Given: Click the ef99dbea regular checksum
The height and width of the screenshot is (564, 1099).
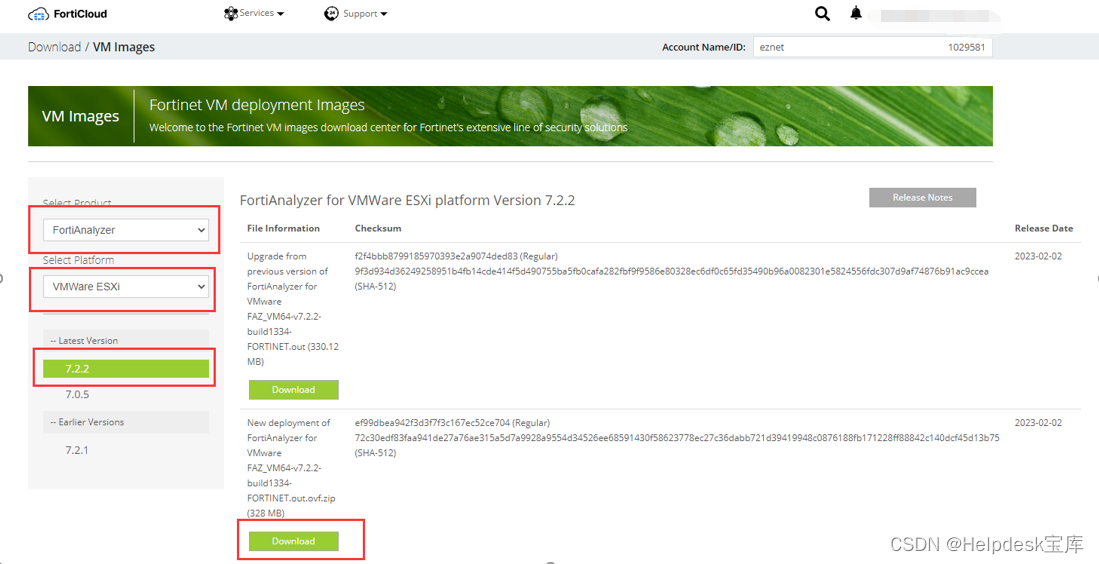Looking at the screenshot, I should pyautogui.click(x=452, y=423).
